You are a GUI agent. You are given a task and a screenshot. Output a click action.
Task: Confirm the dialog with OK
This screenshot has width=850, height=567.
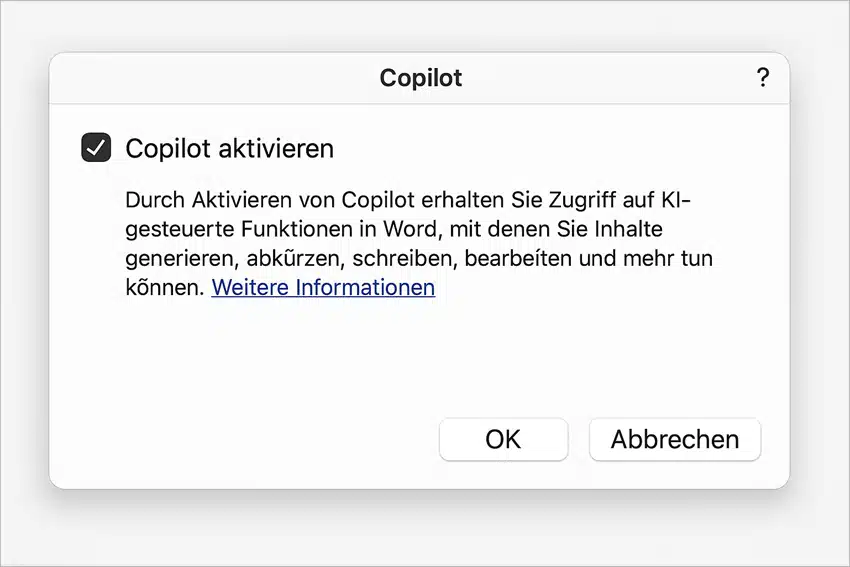(x=504, y=440)
